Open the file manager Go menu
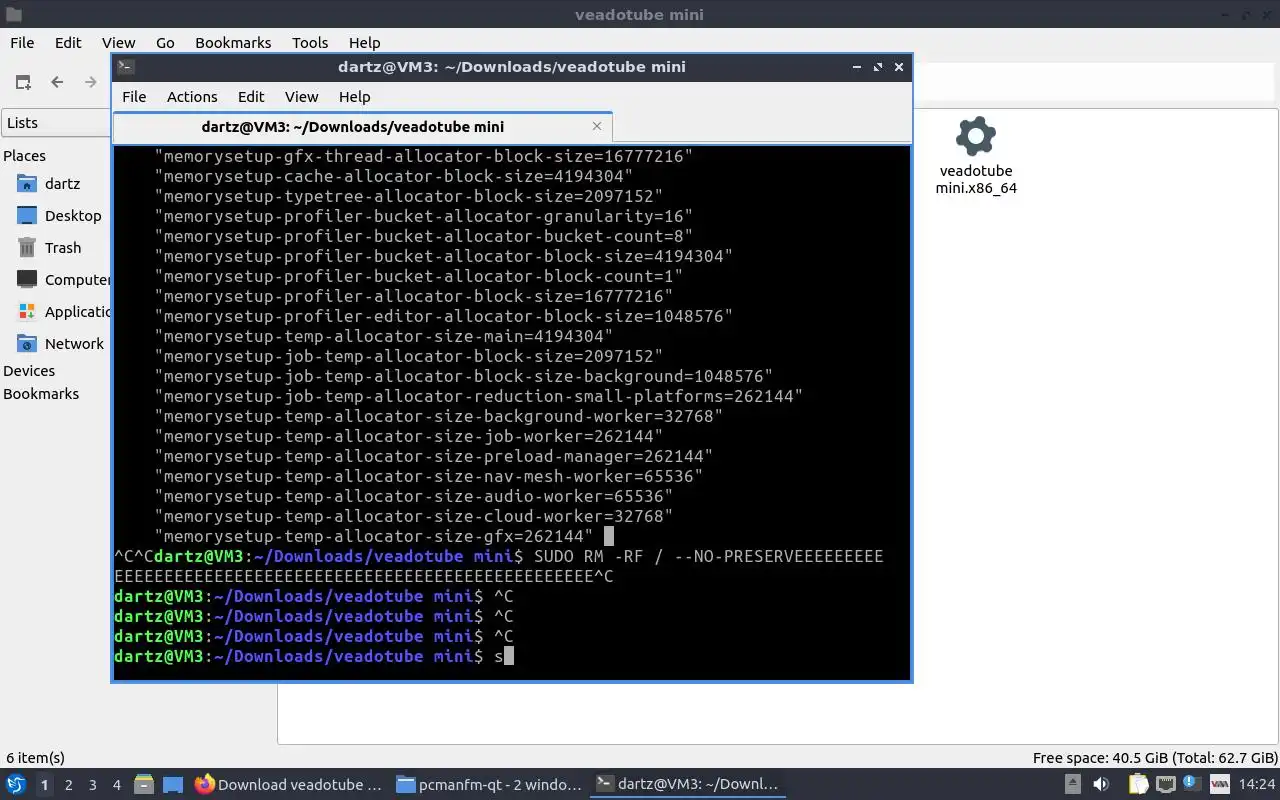This screenshot has height=800, width=1280. [165, 43]
